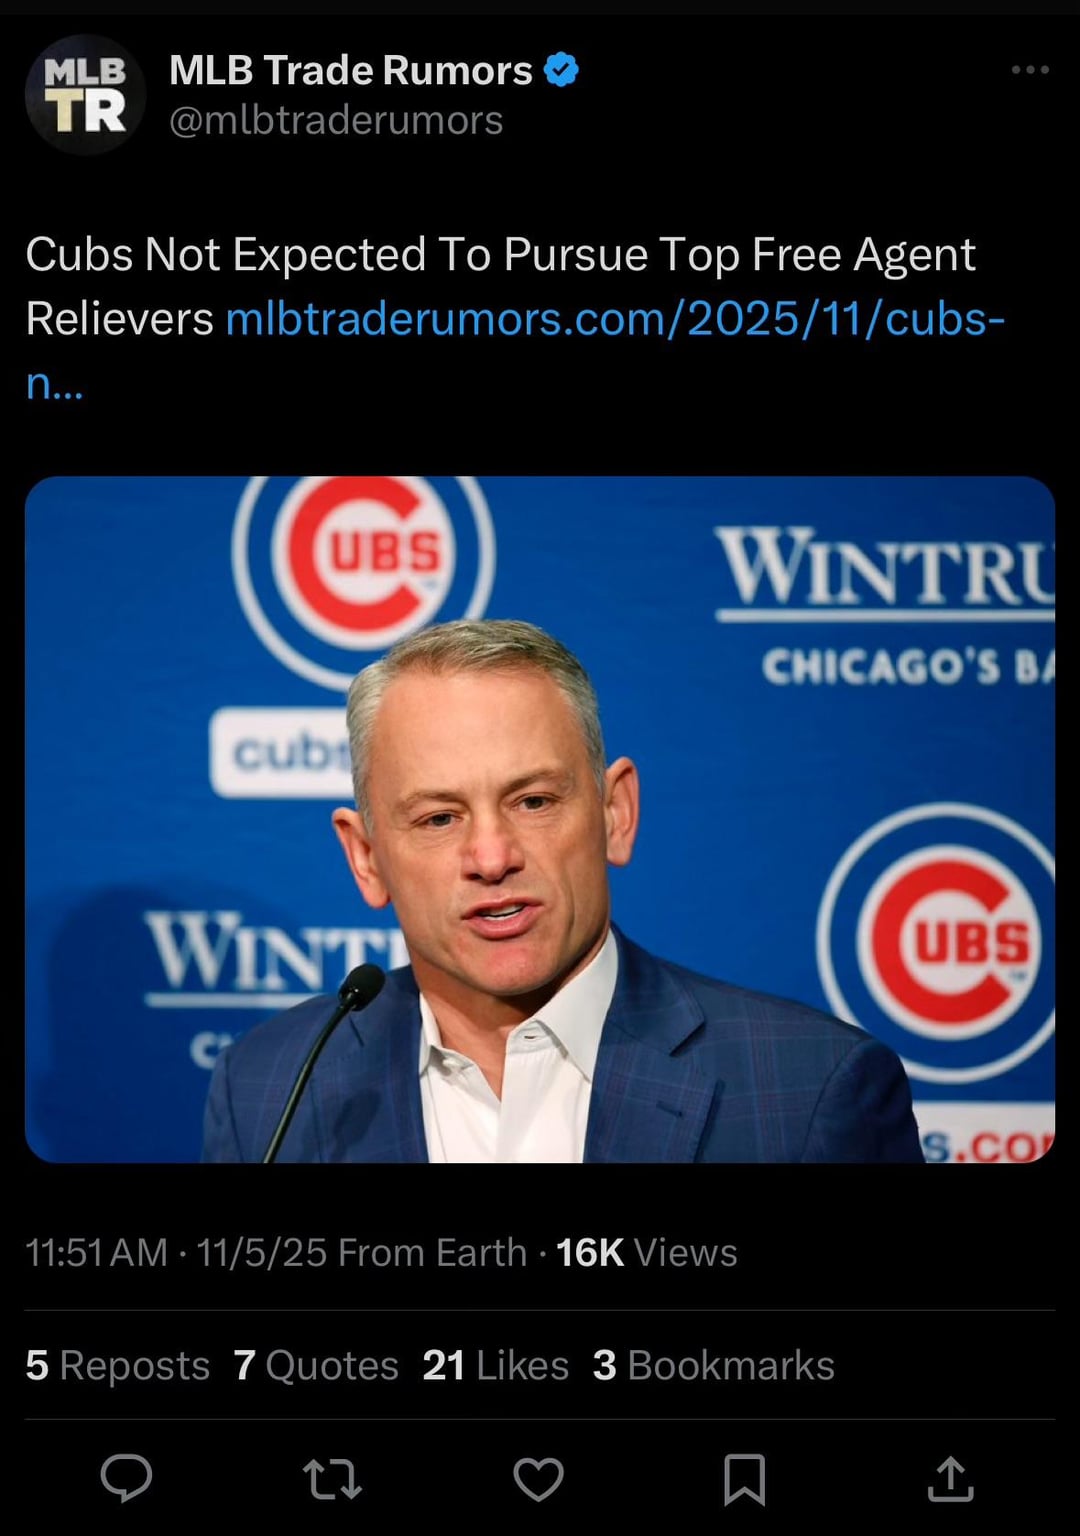Like the post with the heart icon
The height and width of the screenshot is (1536, 1080).
[x=538, y=1479]
